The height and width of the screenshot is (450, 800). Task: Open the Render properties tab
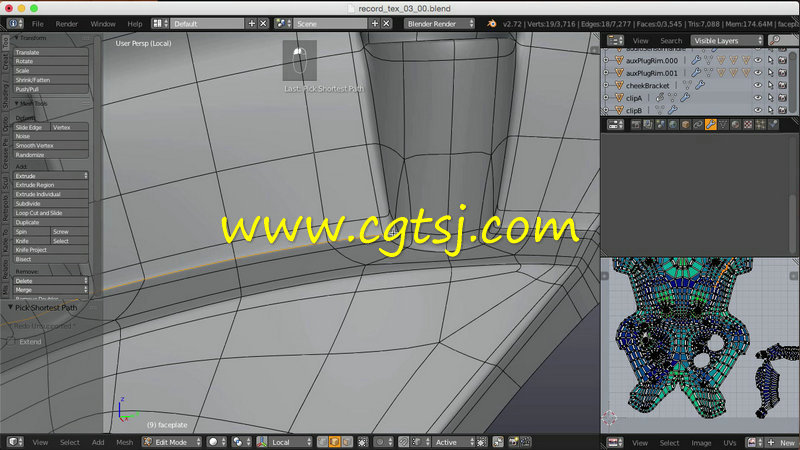pyautogui.click(x=636, y=124)
